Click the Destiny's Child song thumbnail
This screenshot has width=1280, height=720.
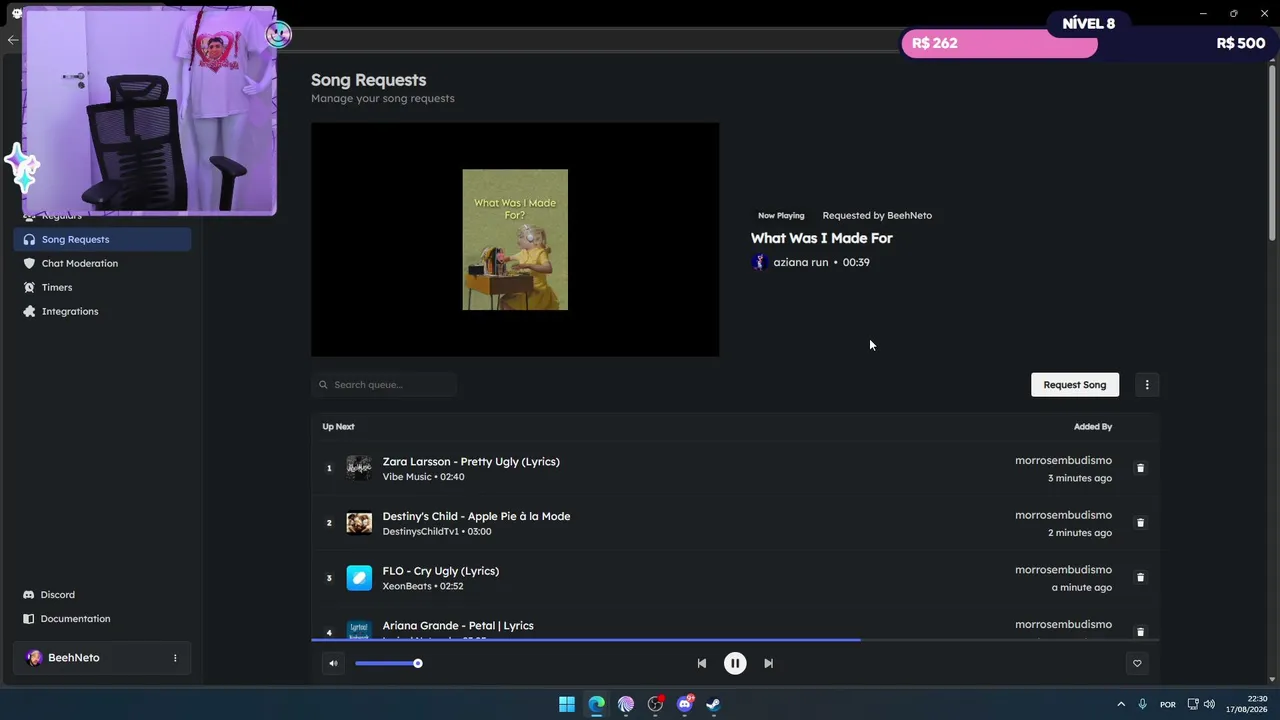pos(359,523)
